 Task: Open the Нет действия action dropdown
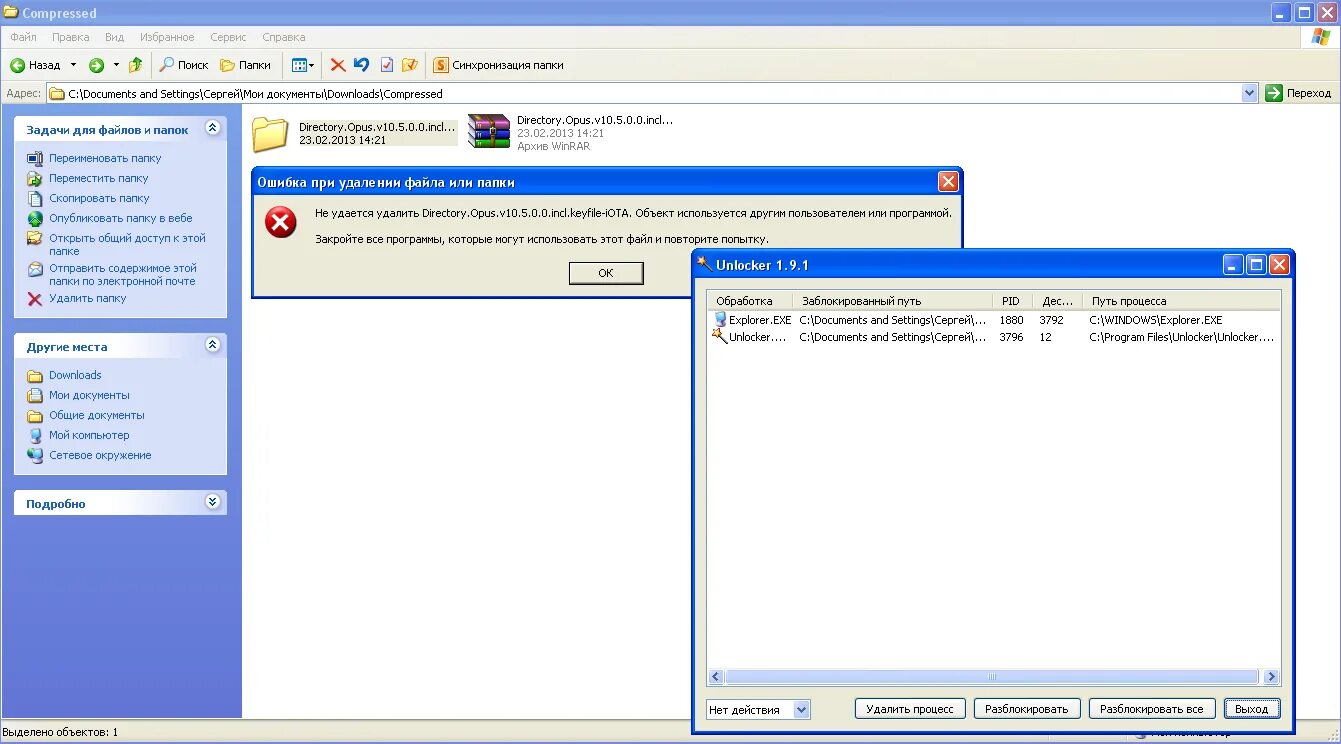click(x=801, y=709)
